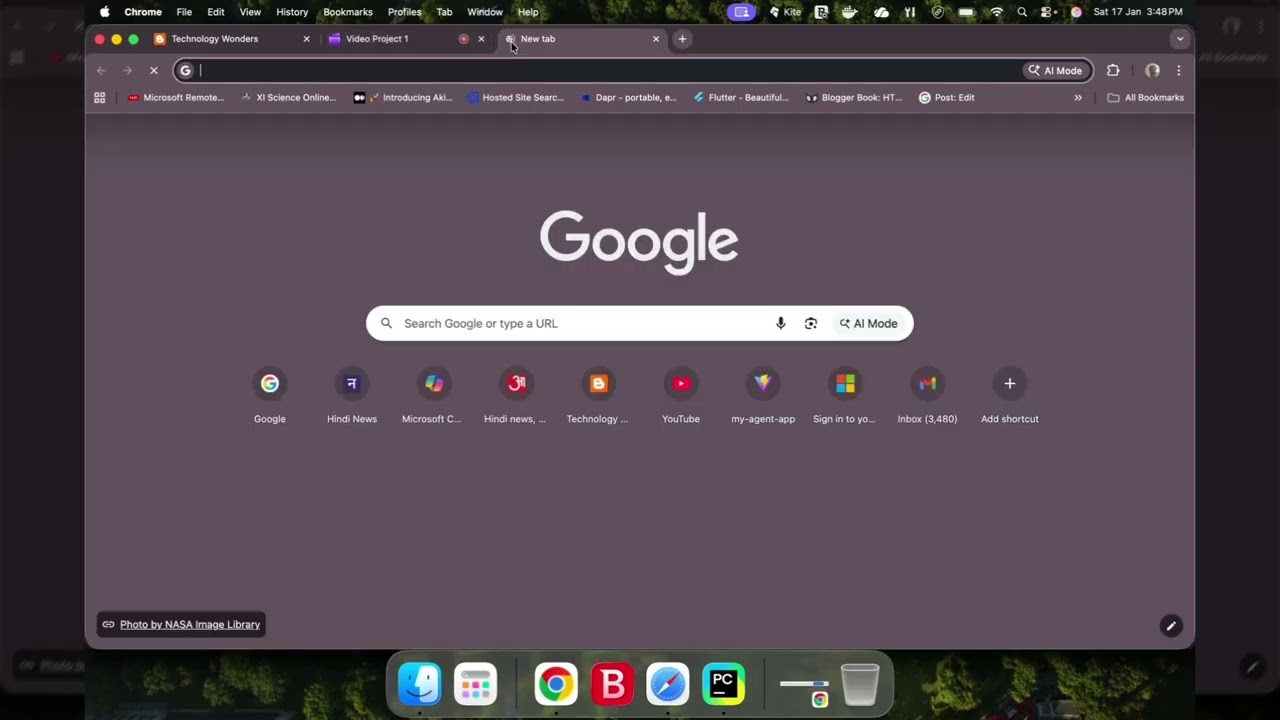
Task: Open a new tab with plus button
Action: tap(682, 39)
